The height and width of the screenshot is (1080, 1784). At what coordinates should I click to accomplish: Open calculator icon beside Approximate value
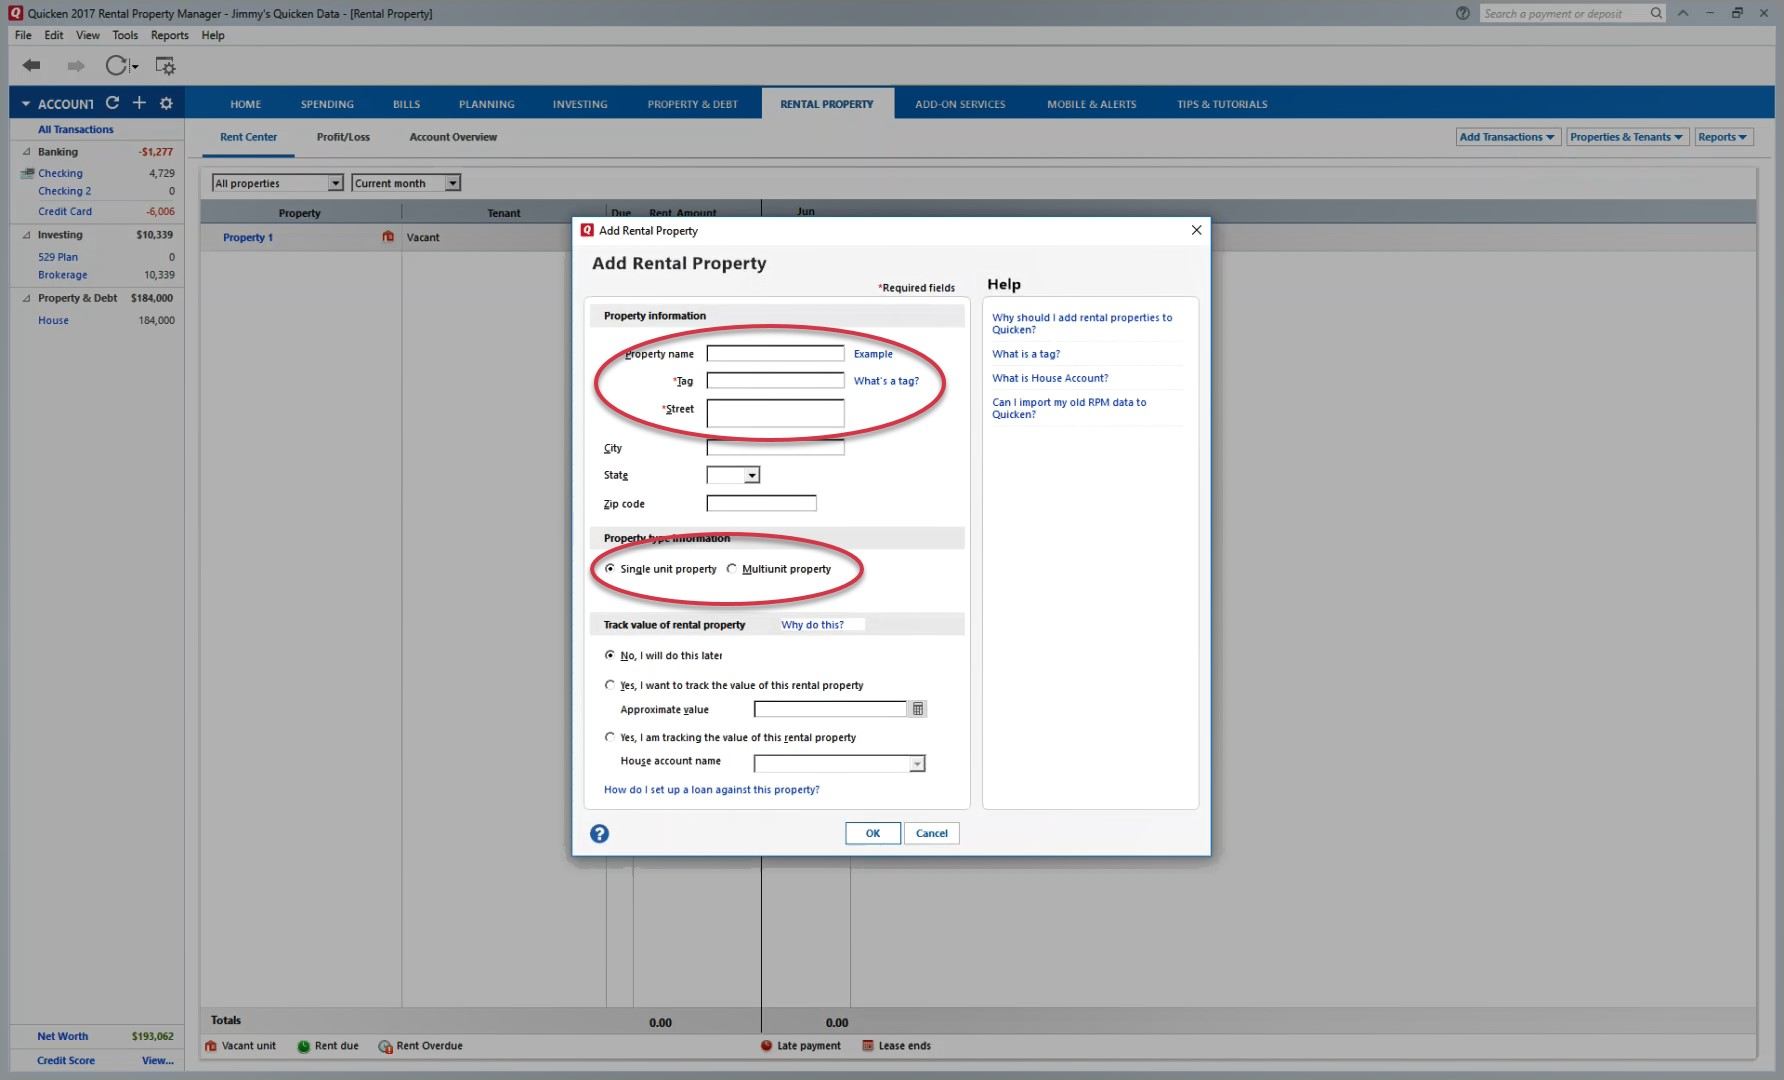click(x=917, y=709)
